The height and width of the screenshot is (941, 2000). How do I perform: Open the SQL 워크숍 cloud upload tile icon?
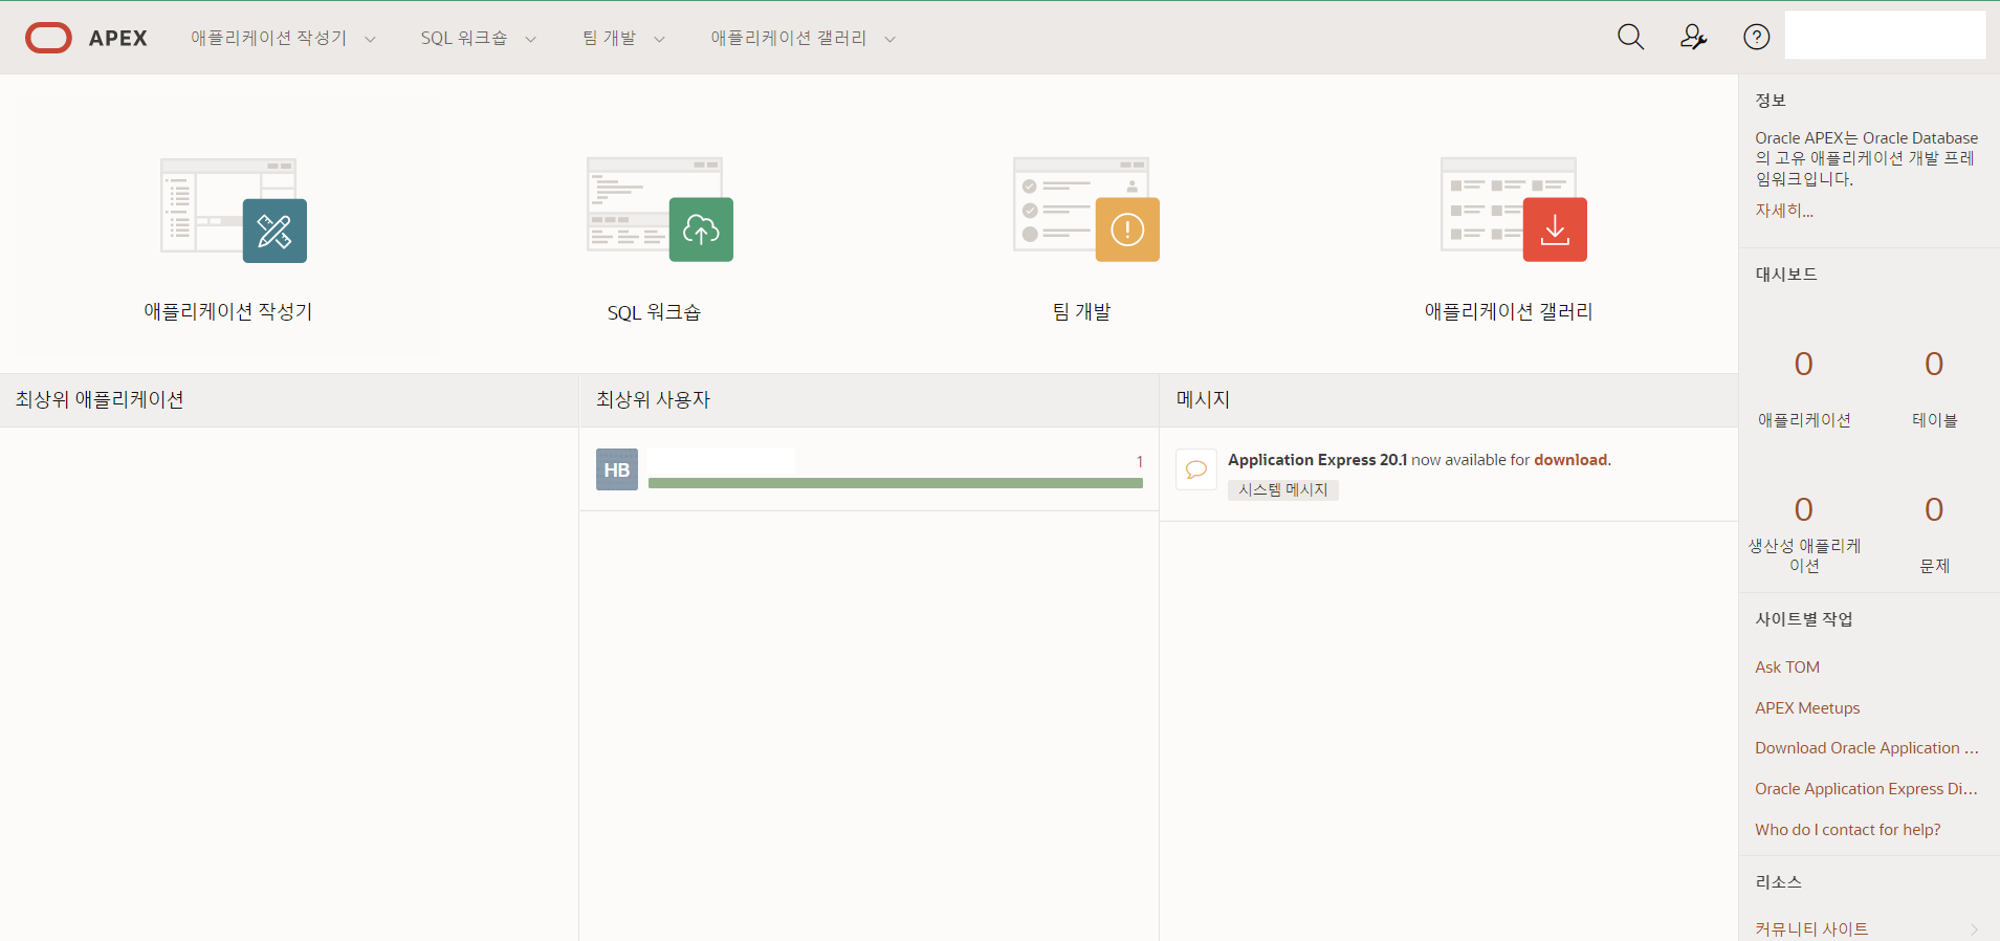coord(660,210)
